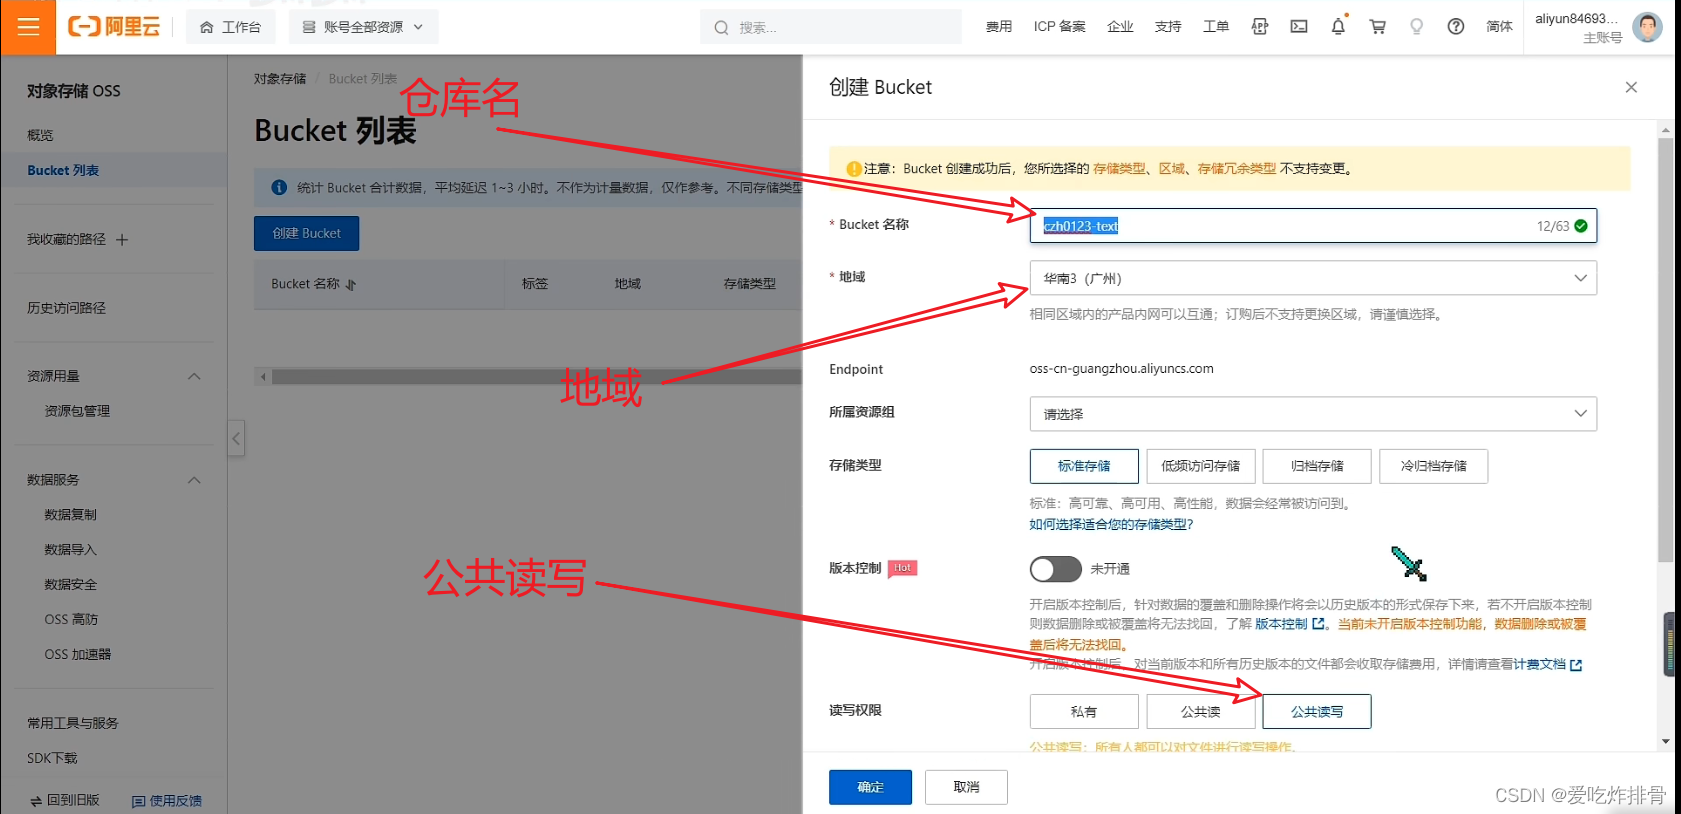1681x814 pixels.
Task: Select 公共读 permission
Action: [x=1201, y=712]
